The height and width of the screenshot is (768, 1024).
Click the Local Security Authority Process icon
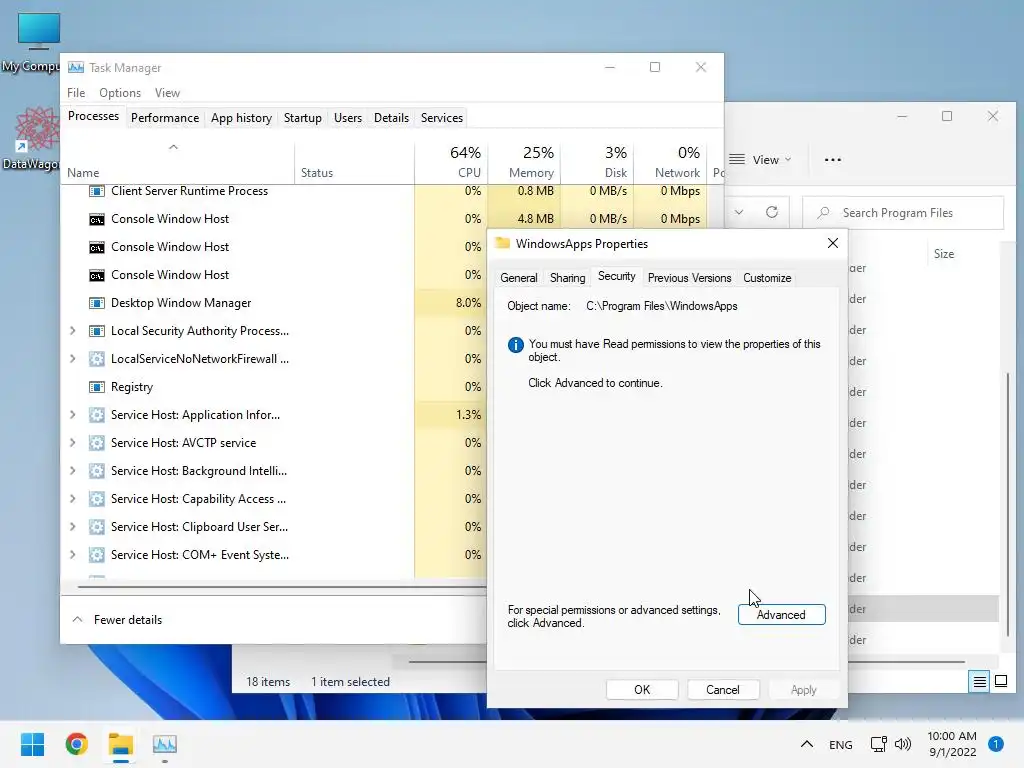point(97,331)
